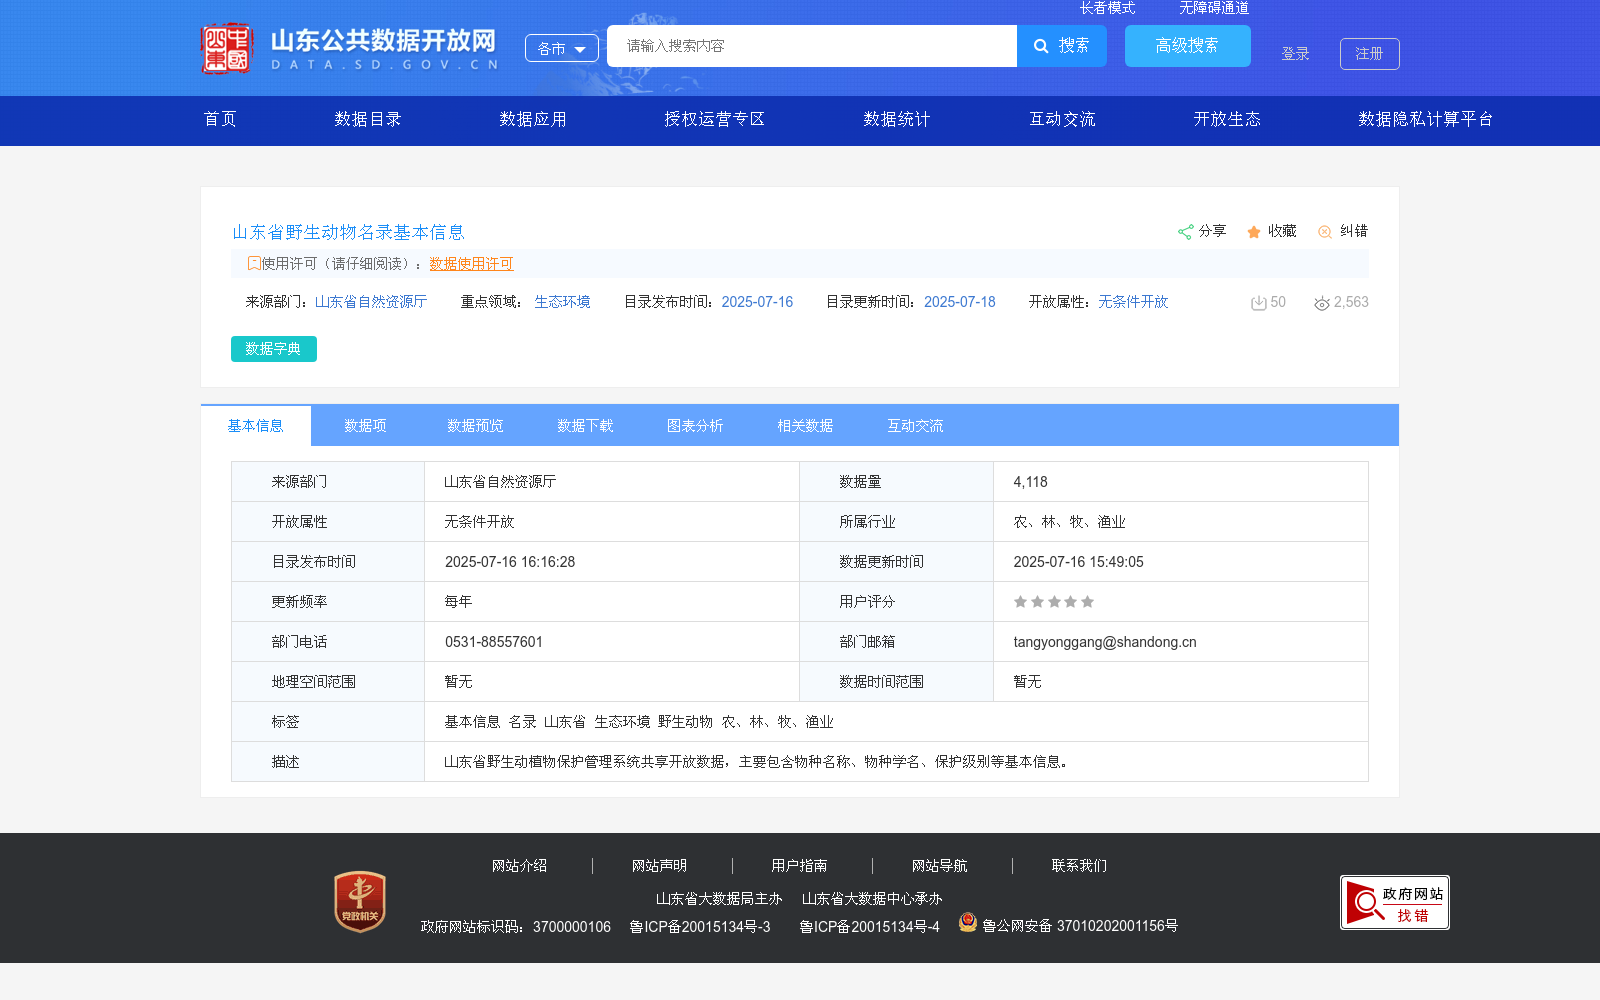The image size is (1600, 1000).
Task: Click the 注册 register button
Action: click(1369, 54)
